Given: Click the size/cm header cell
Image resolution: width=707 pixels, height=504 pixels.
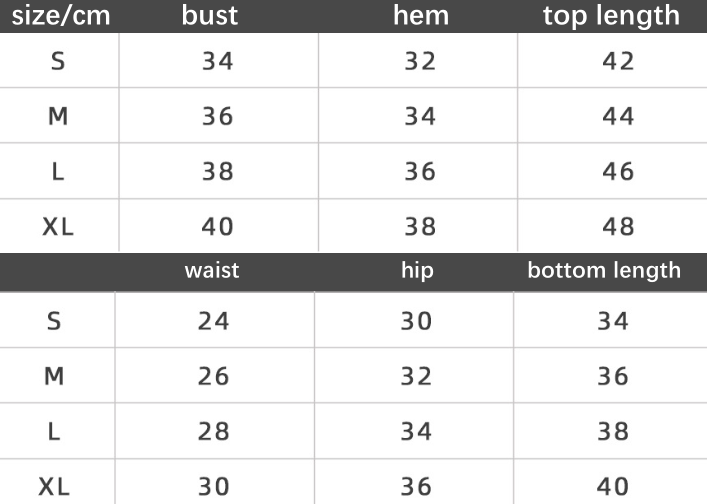Looking at the screenshot, I should click(x=60, y=16).
